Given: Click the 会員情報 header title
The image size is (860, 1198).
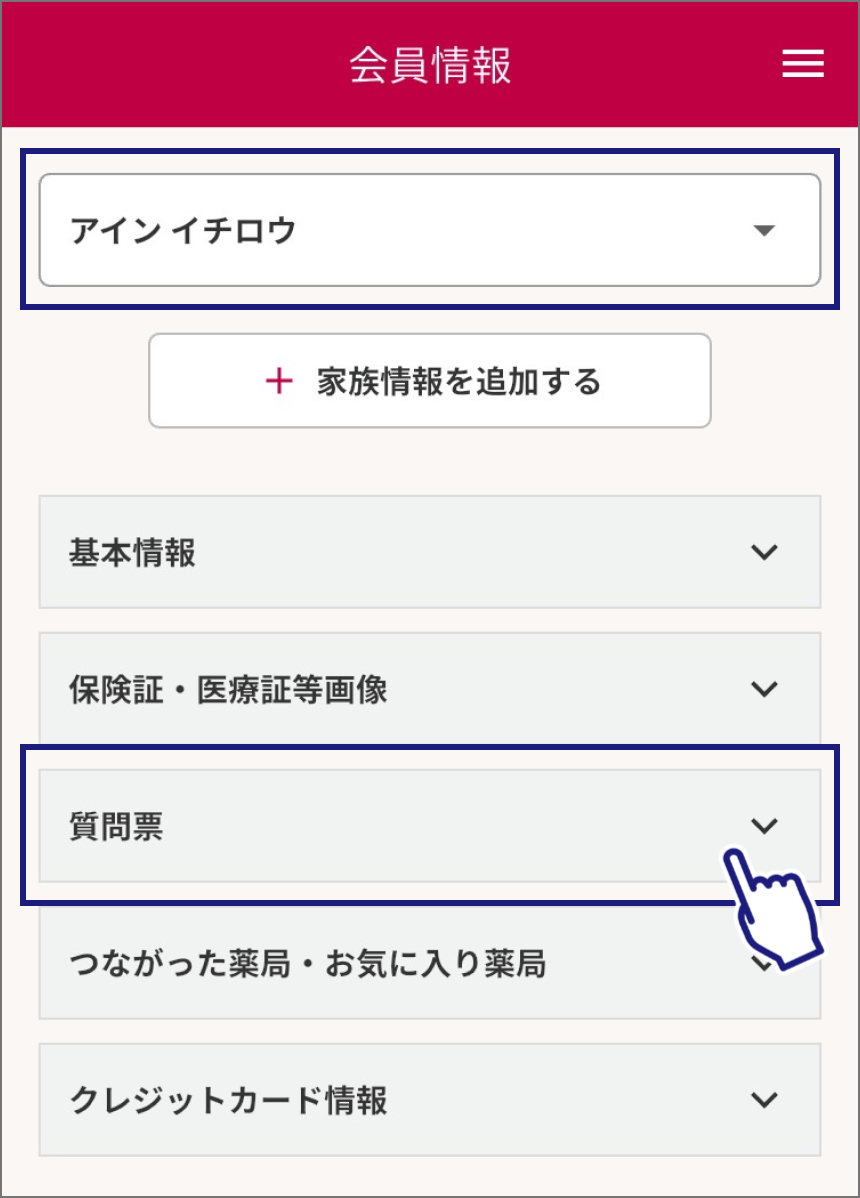Looking at the screenshot, I should pyautogui.click(x=430, y=65).
